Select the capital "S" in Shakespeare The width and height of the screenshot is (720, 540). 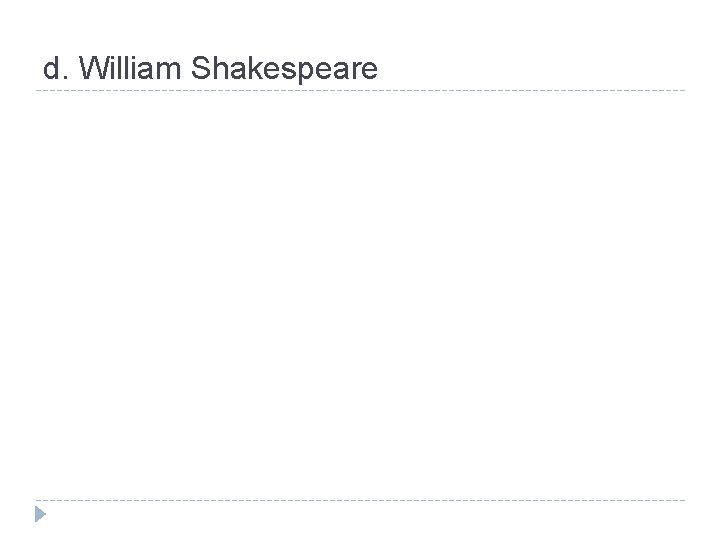pyautogui.click(x=200, y=68)
